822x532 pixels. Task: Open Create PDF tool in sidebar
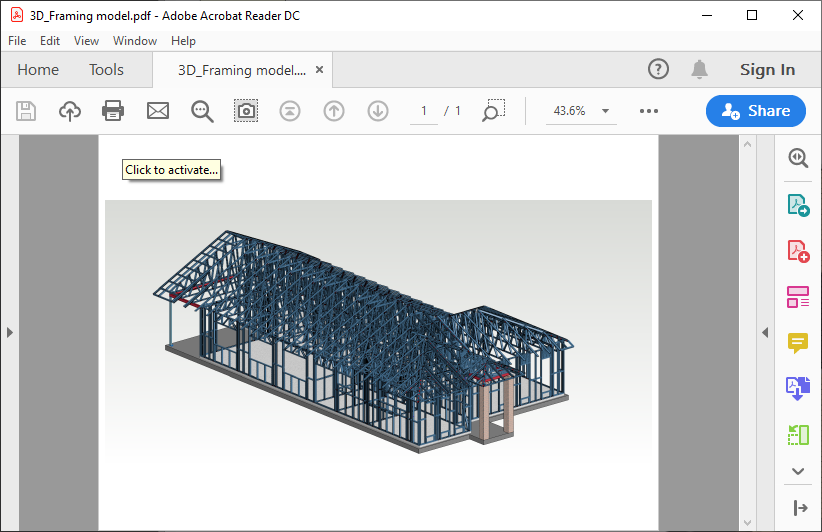coord(797,251)
